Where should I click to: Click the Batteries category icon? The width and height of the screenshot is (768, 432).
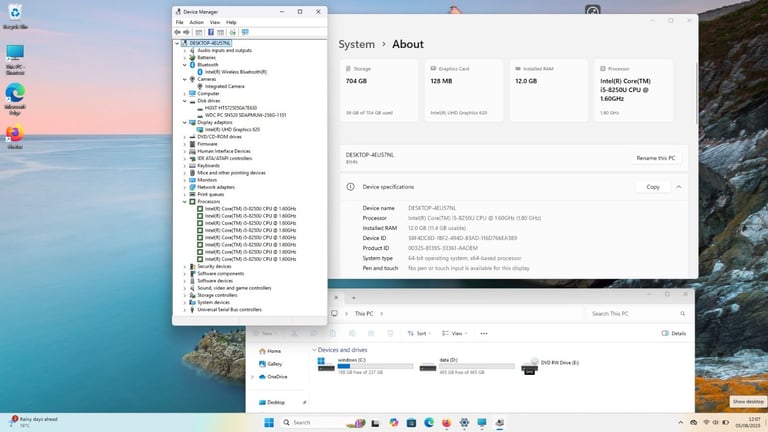point(192,57)
